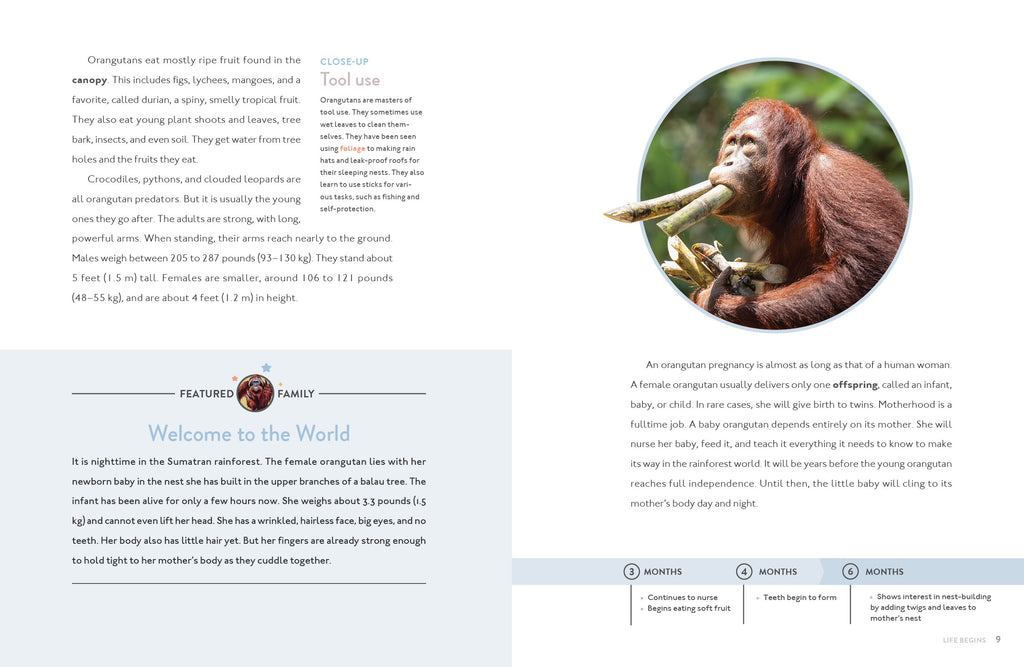Screen dimensions: 1024x667
Task: Click the line 'Orangutans eat mostly ripe fruit found in the'
Action: (194, 60)
